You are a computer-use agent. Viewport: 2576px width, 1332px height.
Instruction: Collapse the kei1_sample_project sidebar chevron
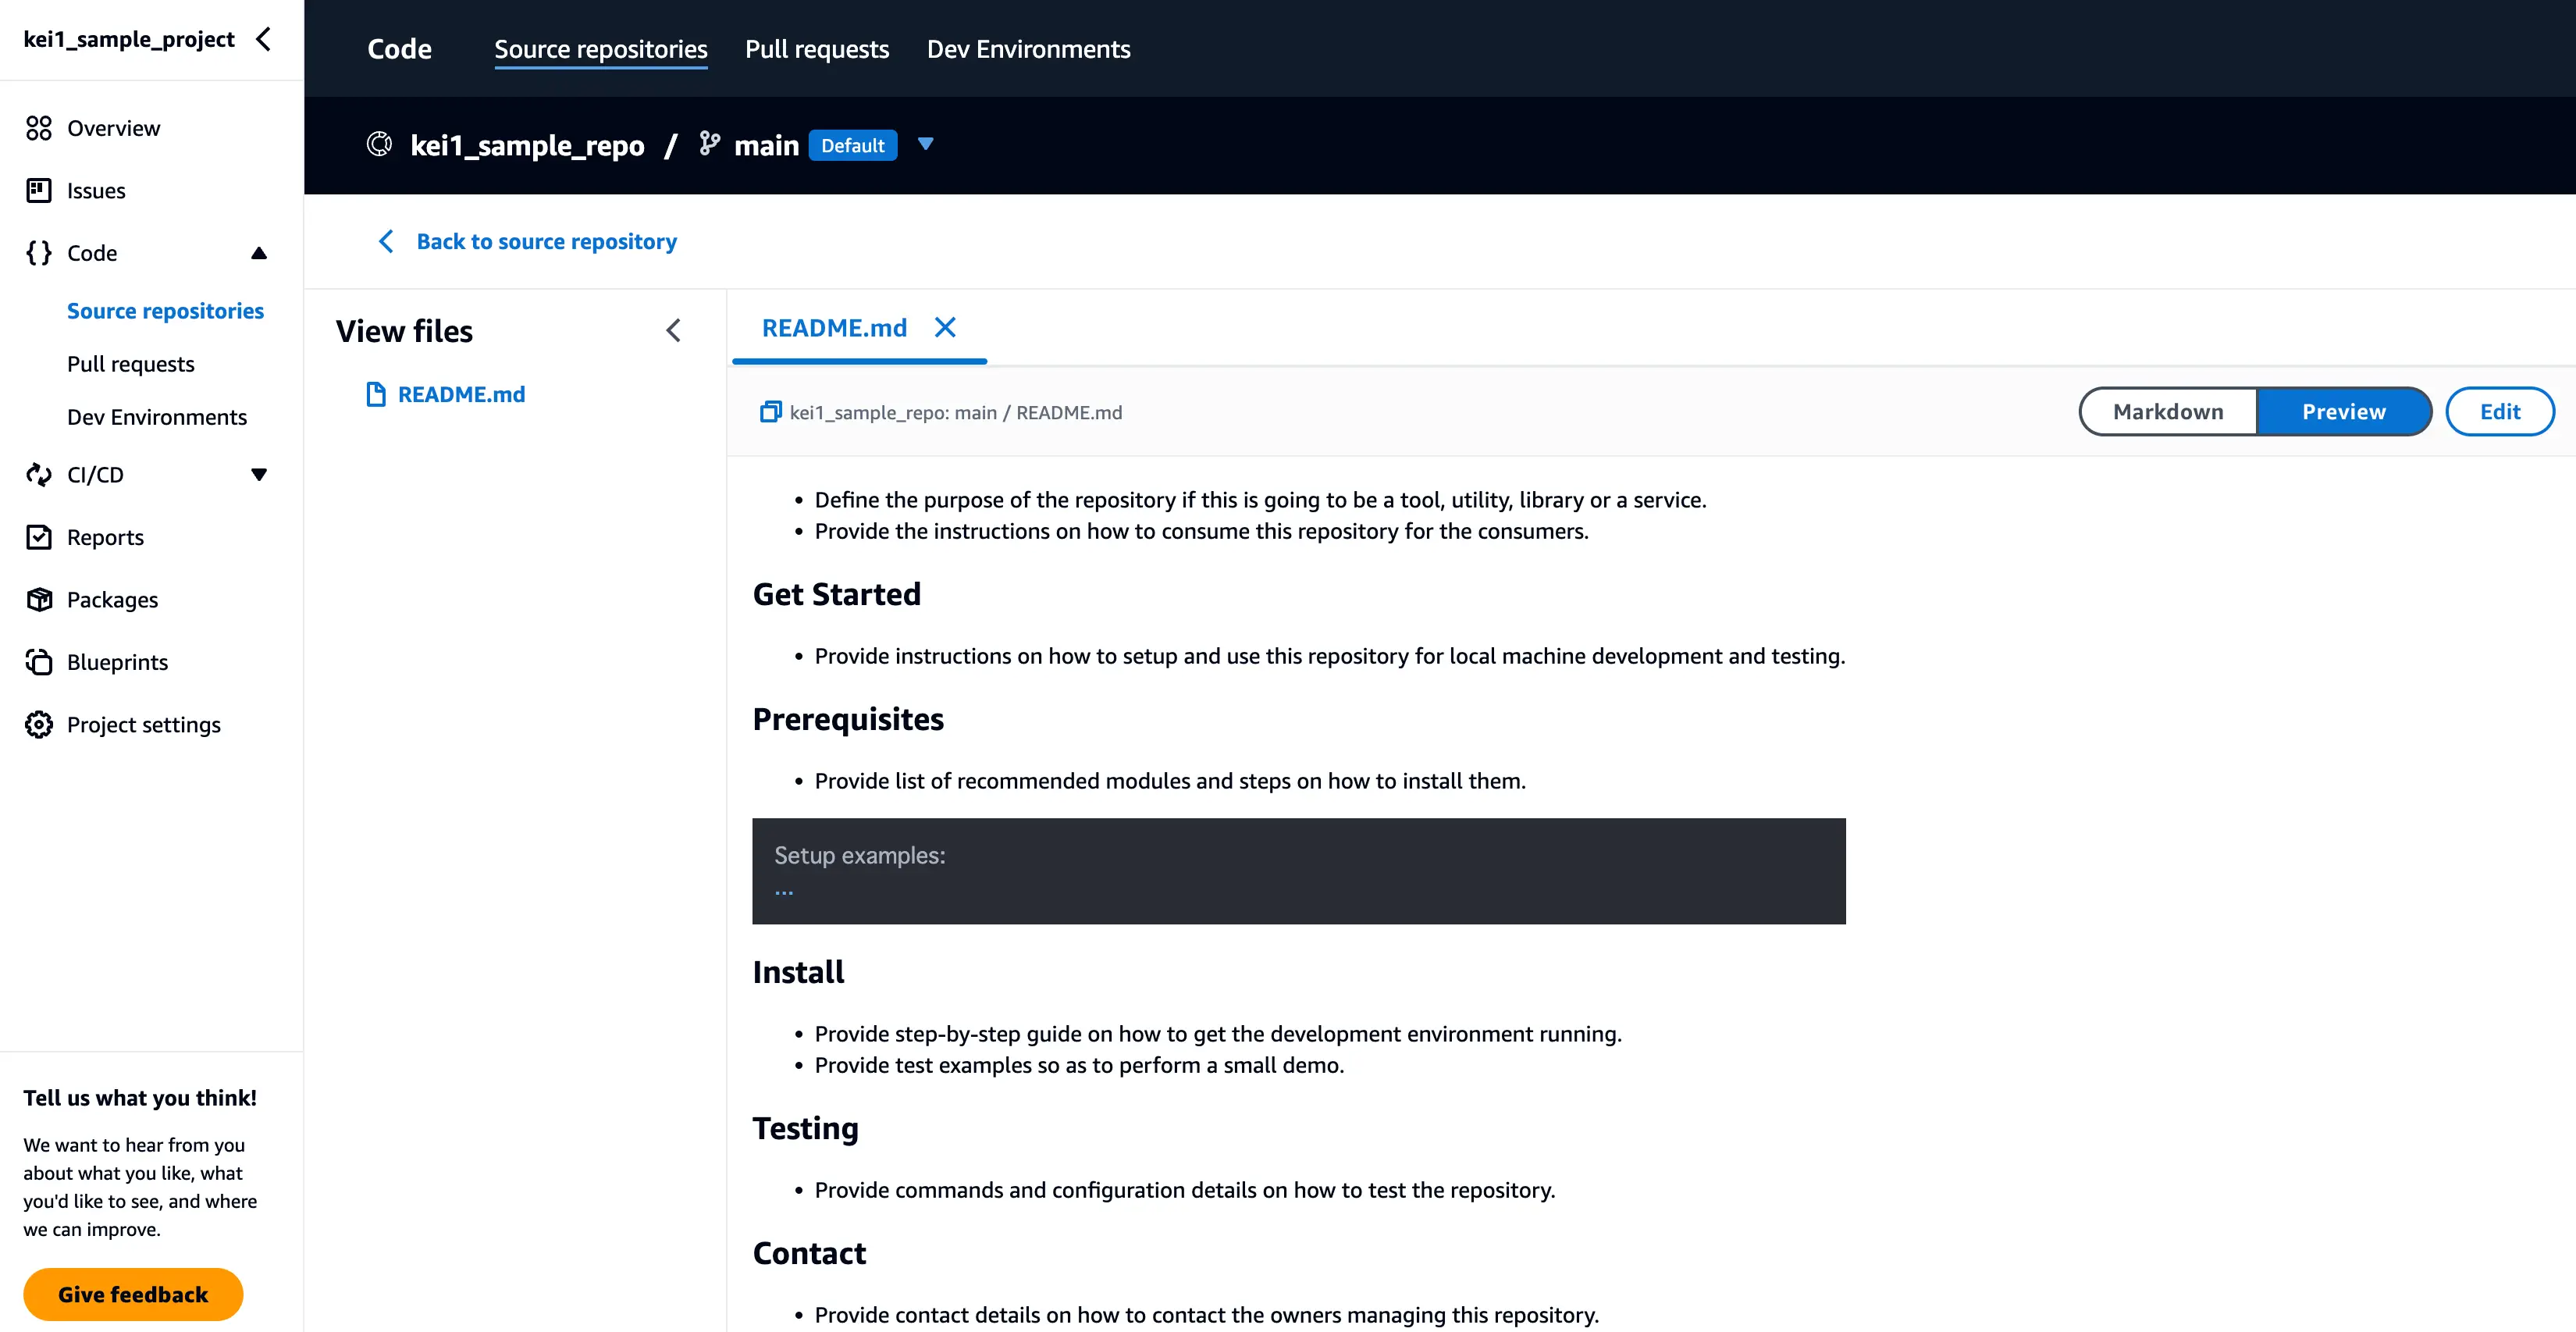click(264, 39)
